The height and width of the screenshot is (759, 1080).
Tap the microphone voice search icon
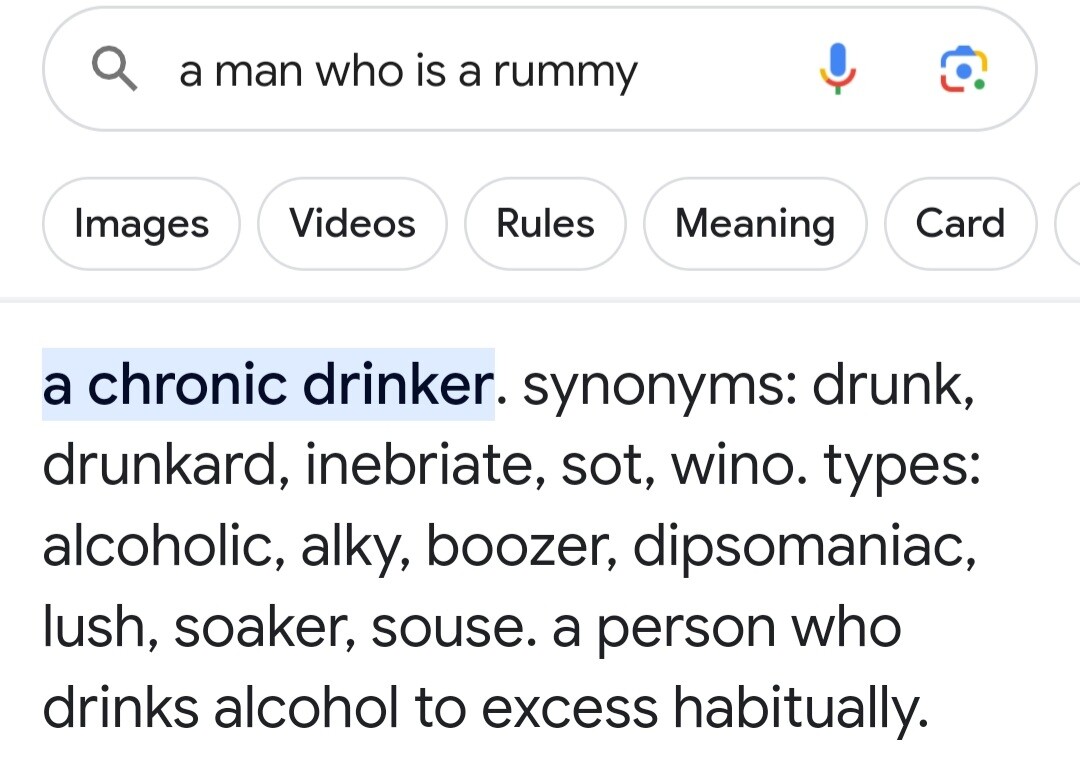tap(838, 70)
